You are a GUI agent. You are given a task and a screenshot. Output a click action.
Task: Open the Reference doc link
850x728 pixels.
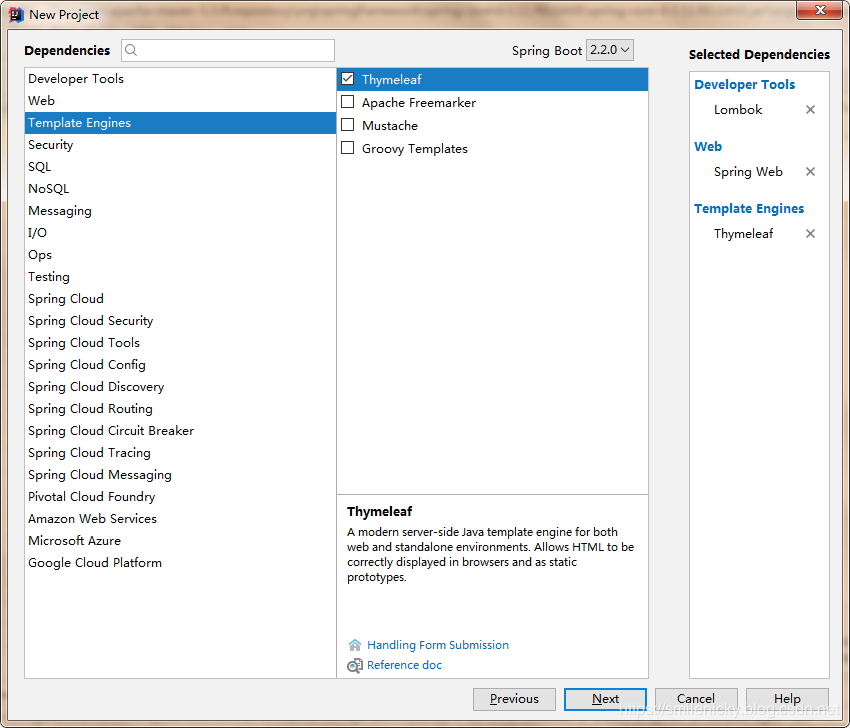coord(404,665)
